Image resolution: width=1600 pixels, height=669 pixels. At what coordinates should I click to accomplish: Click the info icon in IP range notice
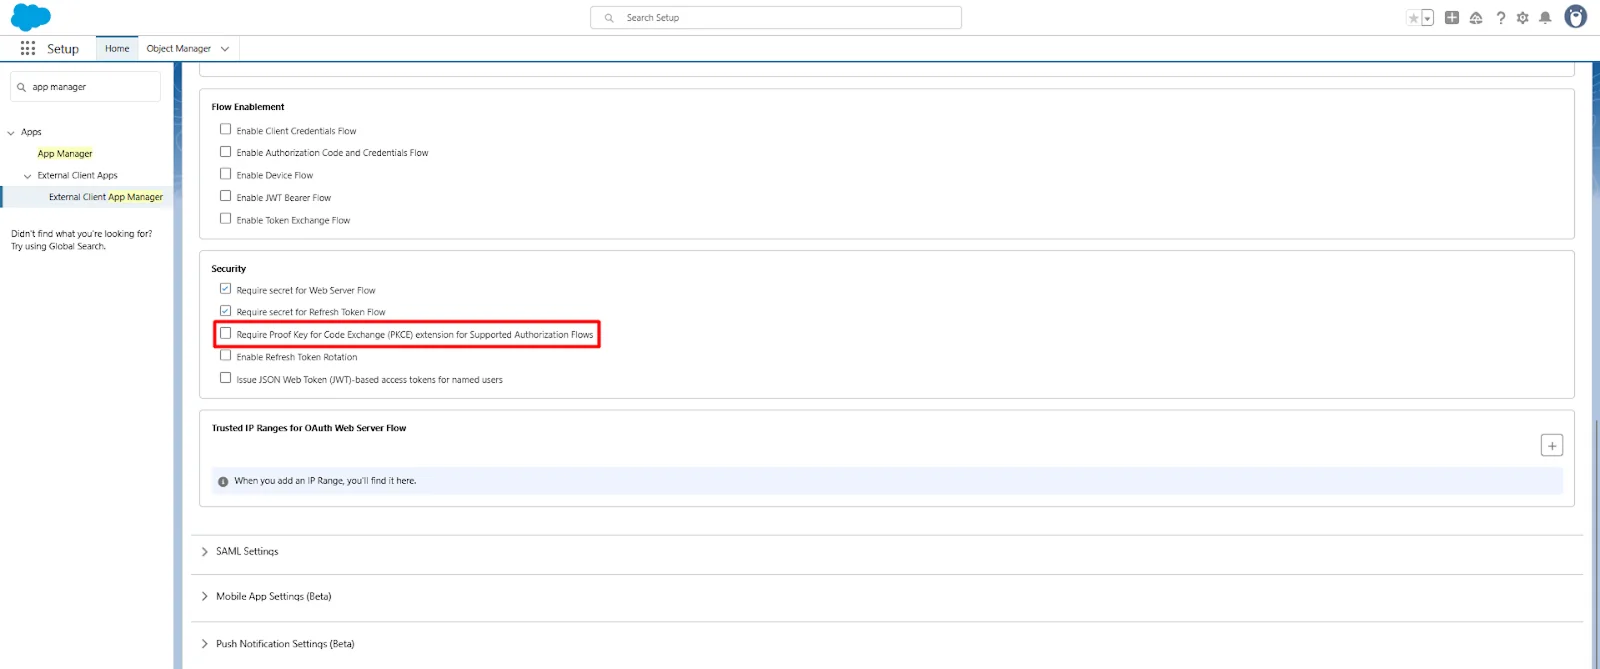tap(223, 481)
